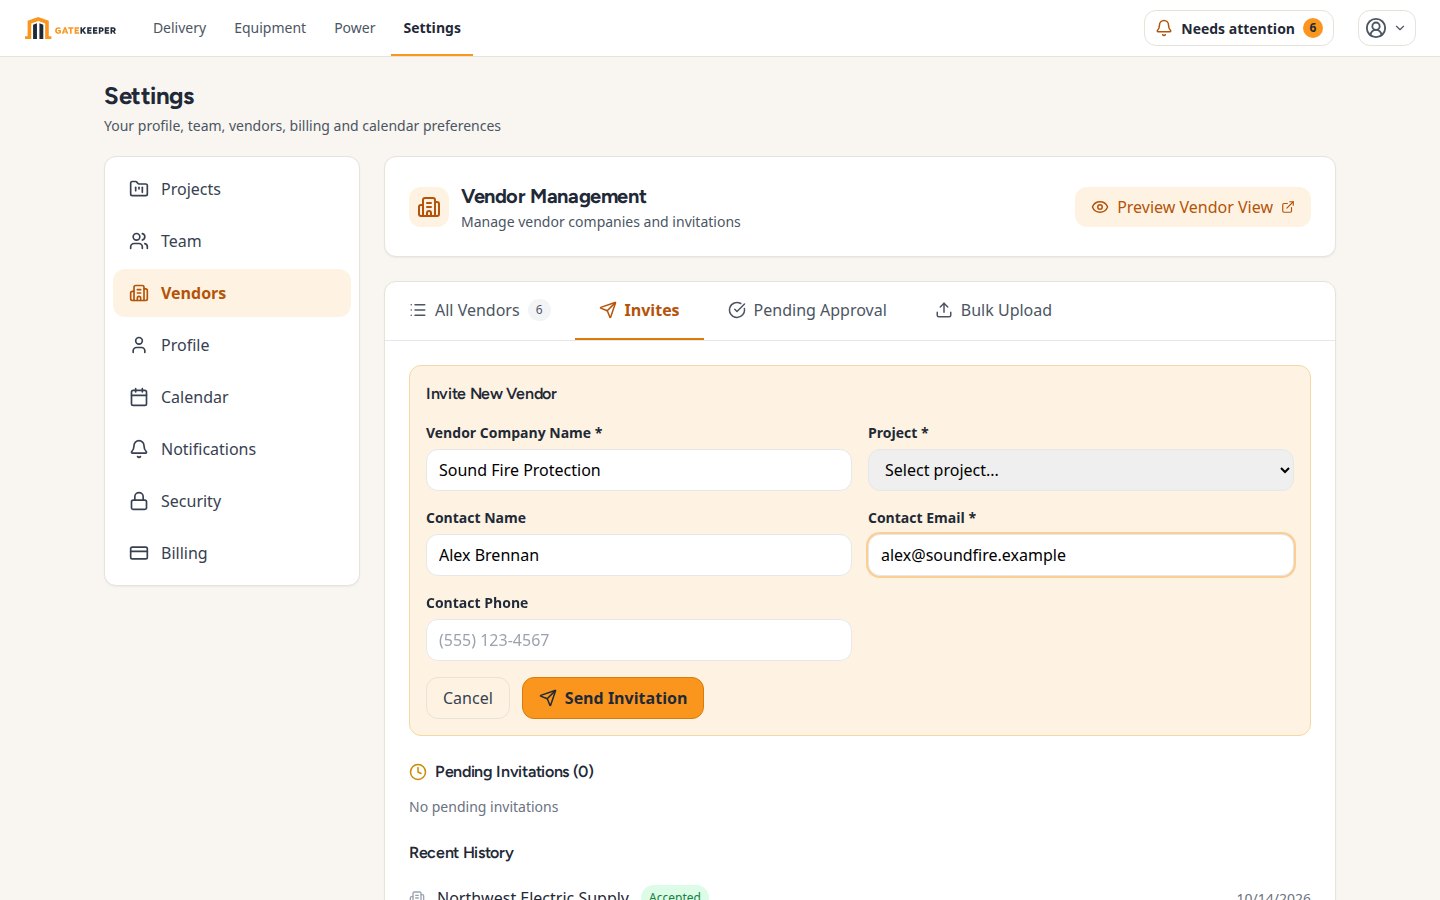Click the eye icon on Preview Vendor View
Screen dimensions: 1440x900
[1100, 207]
